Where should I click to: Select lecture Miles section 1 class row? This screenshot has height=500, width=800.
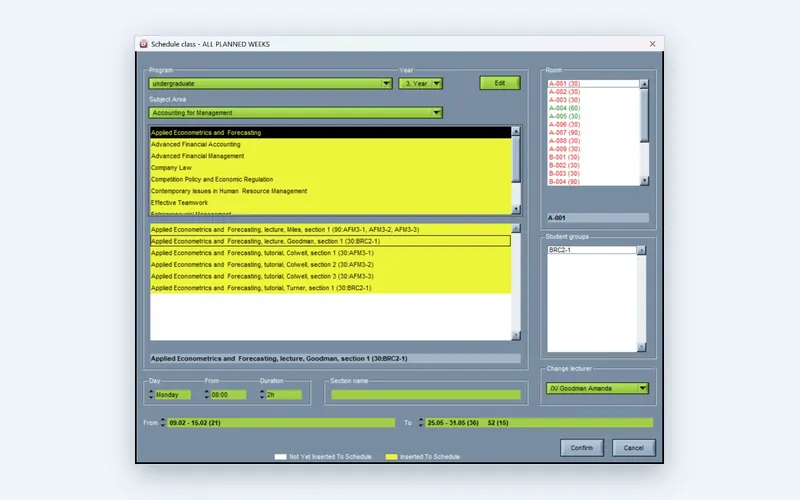(x=331, y=230)
